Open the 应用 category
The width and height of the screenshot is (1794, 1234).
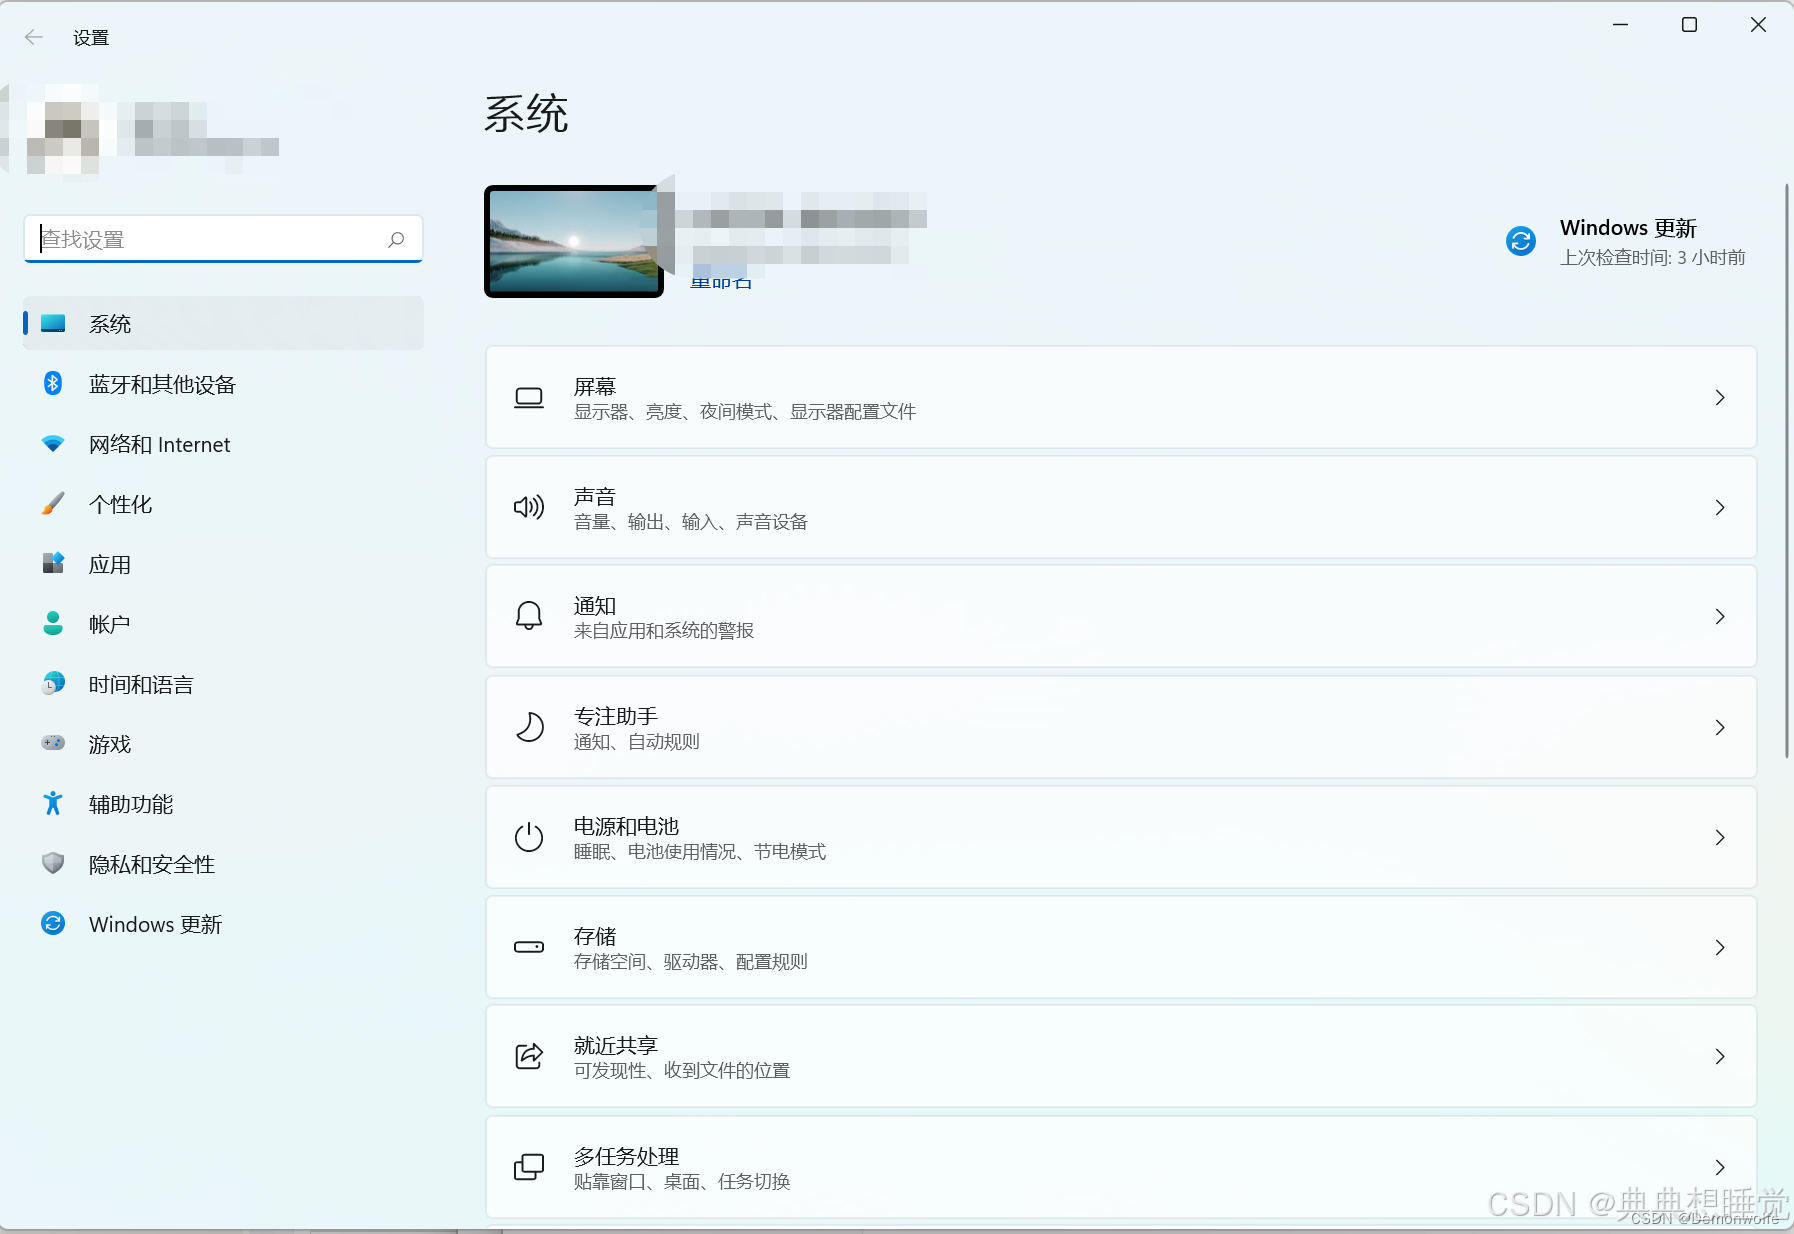223,563
